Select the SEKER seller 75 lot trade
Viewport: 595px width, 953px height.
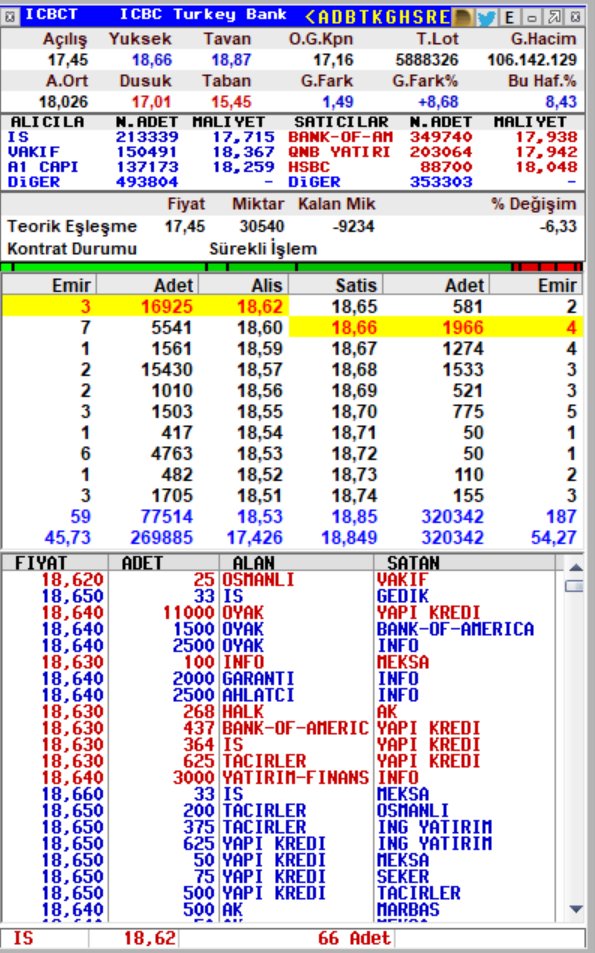point(403,876)
